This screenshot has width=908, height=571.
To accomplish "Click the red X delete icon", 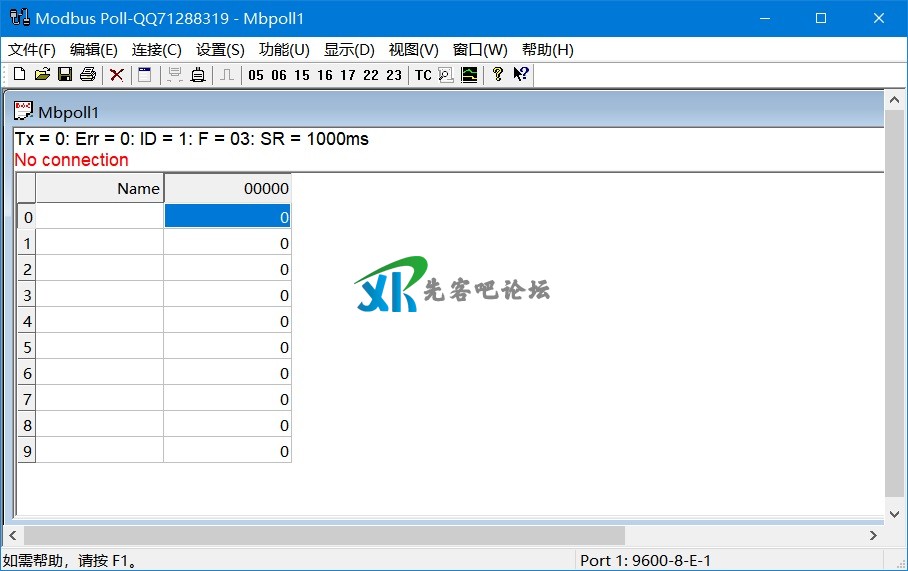I will click(x=117, y=75).
